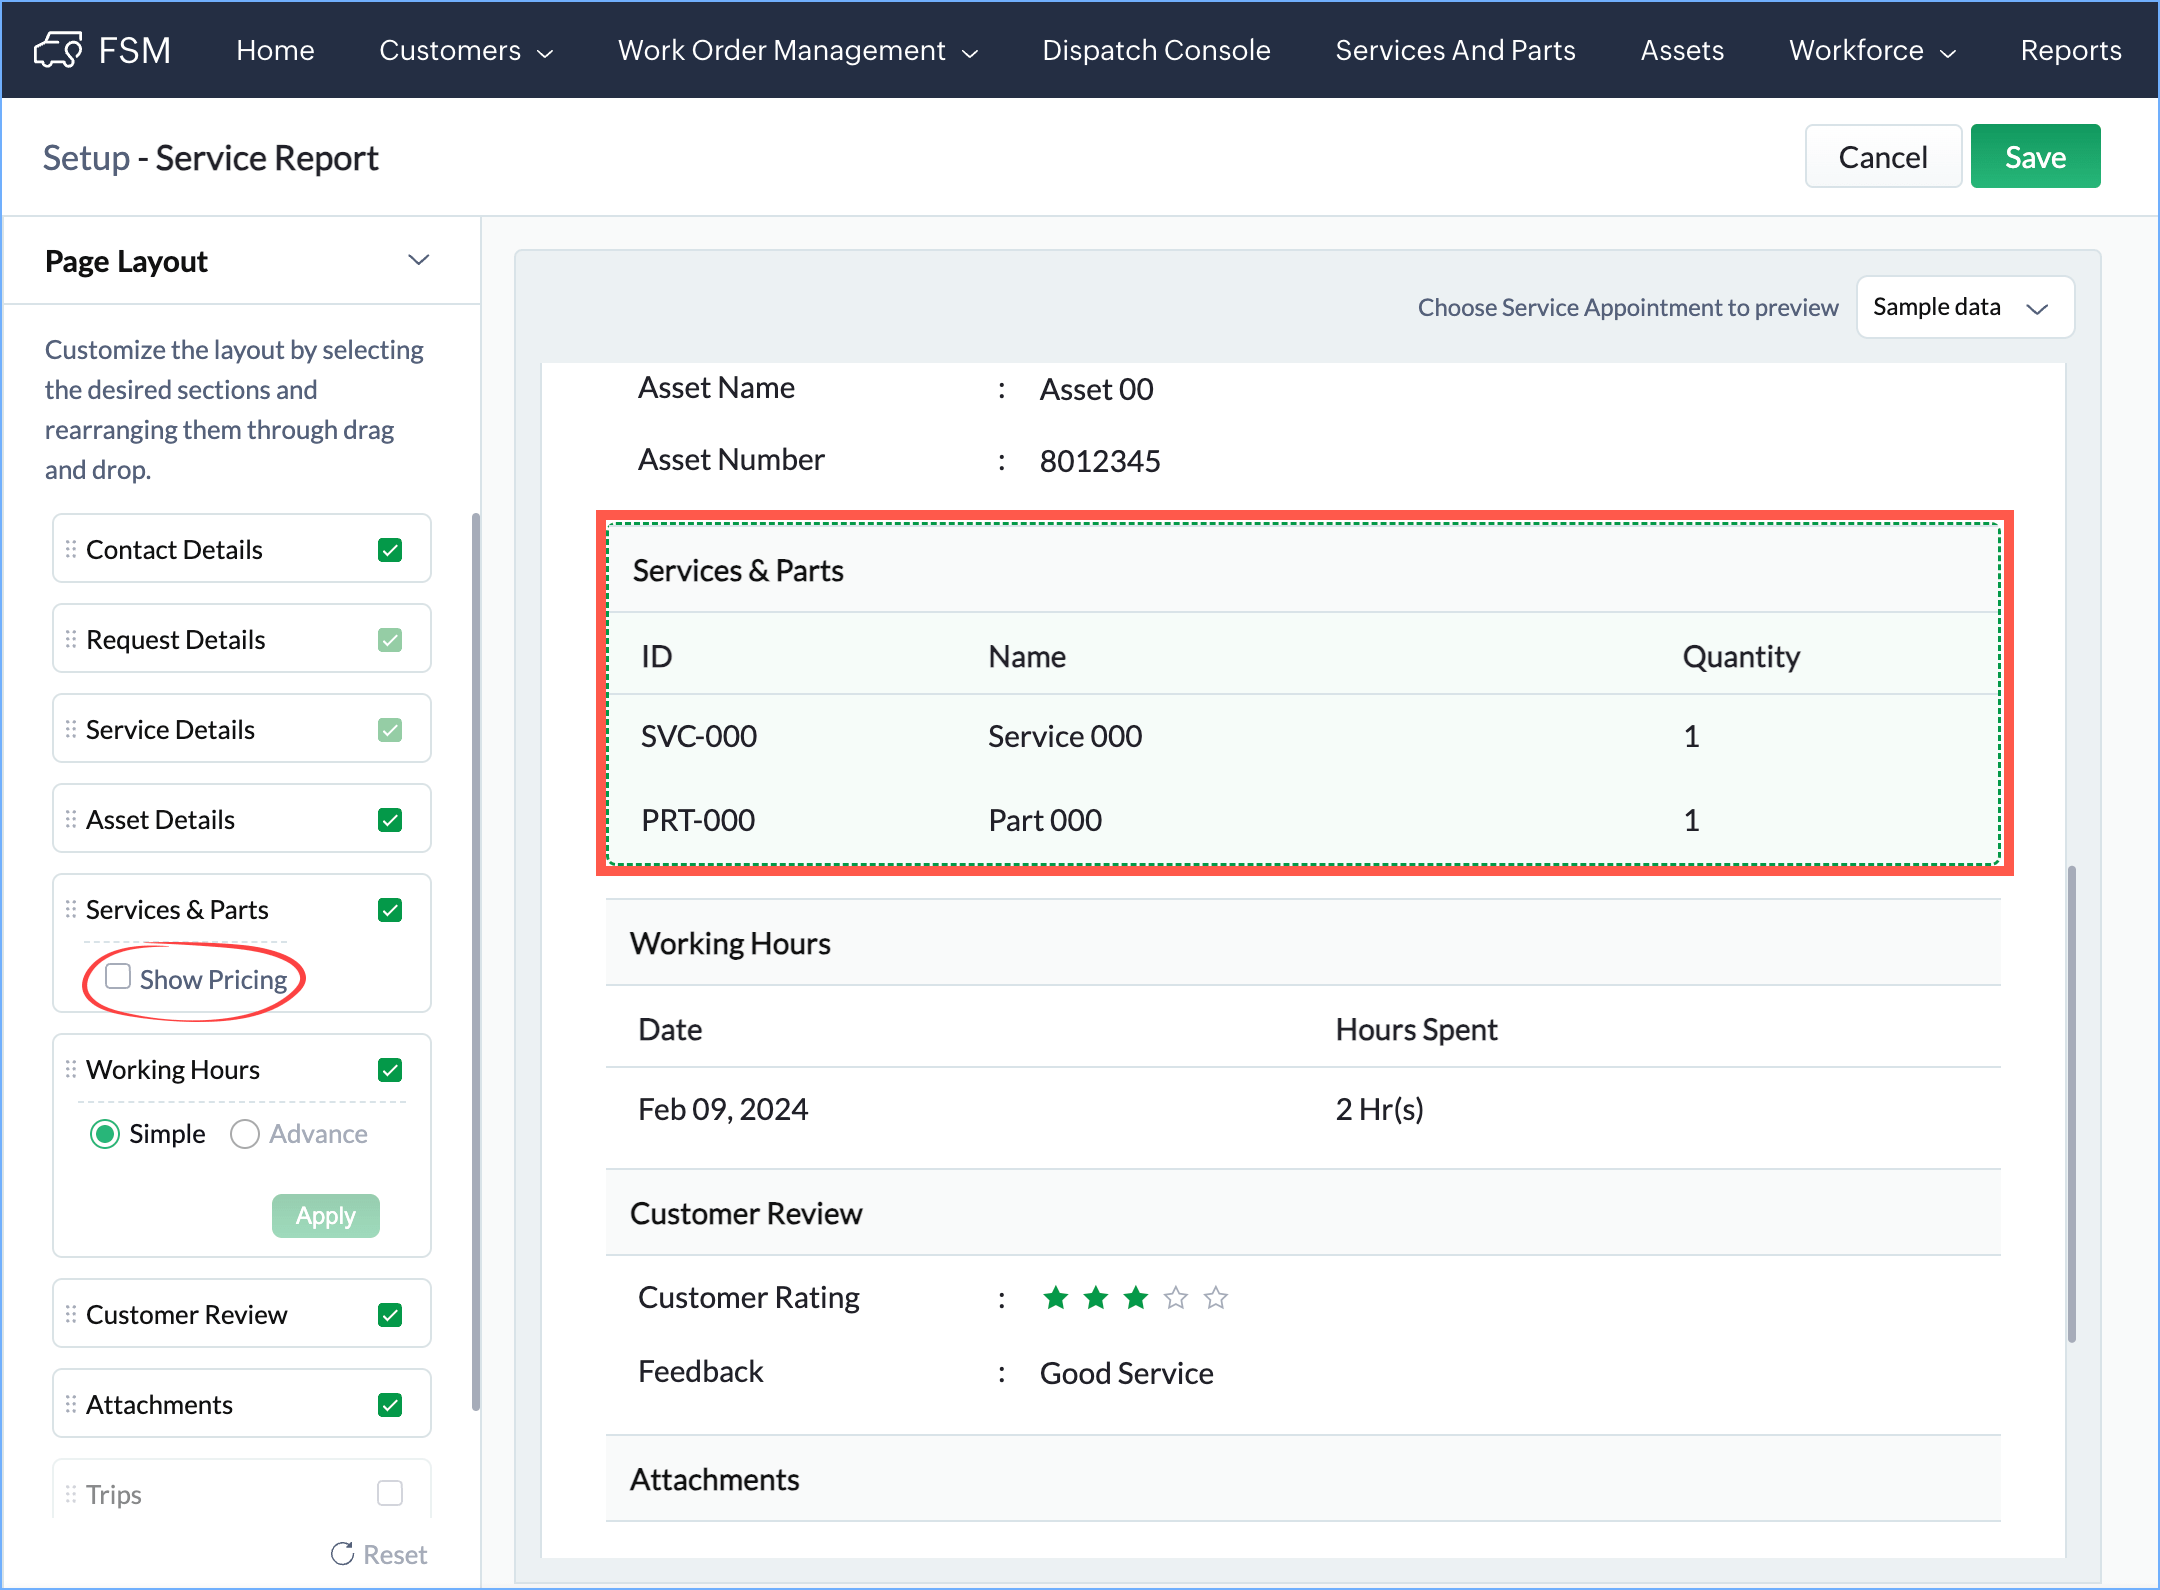This screenshot has width=2160, height=1590.
Task: Open the Dispatch Console tab
Action: (1156, 51)
